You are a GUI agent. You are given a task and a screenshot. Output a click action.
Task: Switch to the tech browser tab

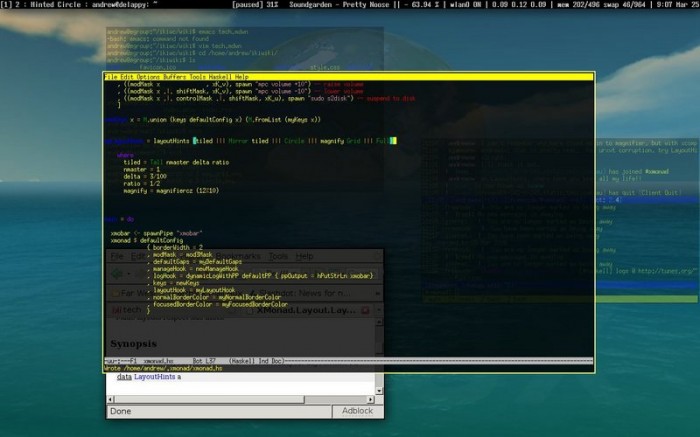pos(126,309)
